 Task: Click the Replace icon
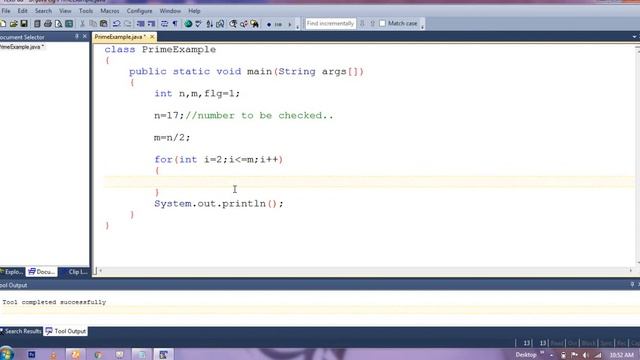pyautogui.click(x=244, y=24)
